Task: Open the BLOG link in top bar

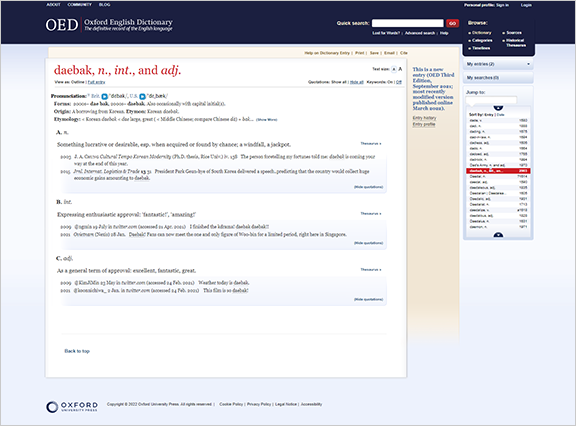Action: (104, 5)
